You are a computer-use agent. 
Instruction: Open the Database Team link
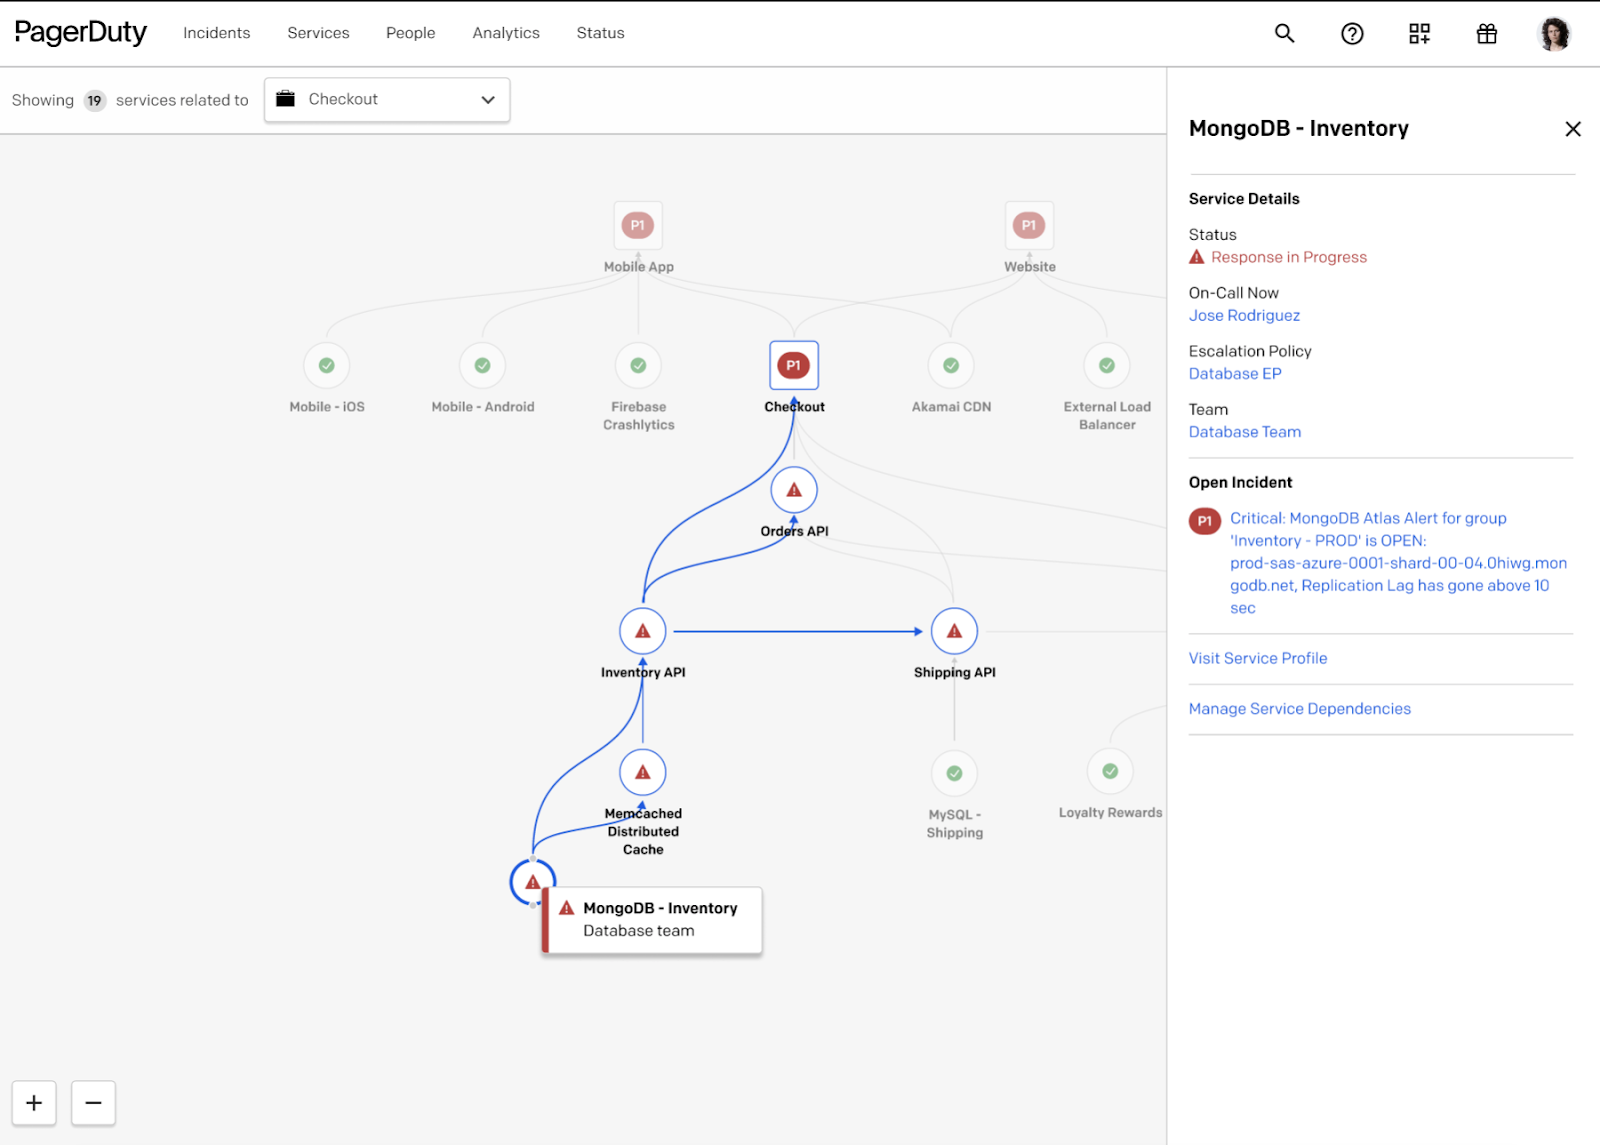click(1245, 432)
